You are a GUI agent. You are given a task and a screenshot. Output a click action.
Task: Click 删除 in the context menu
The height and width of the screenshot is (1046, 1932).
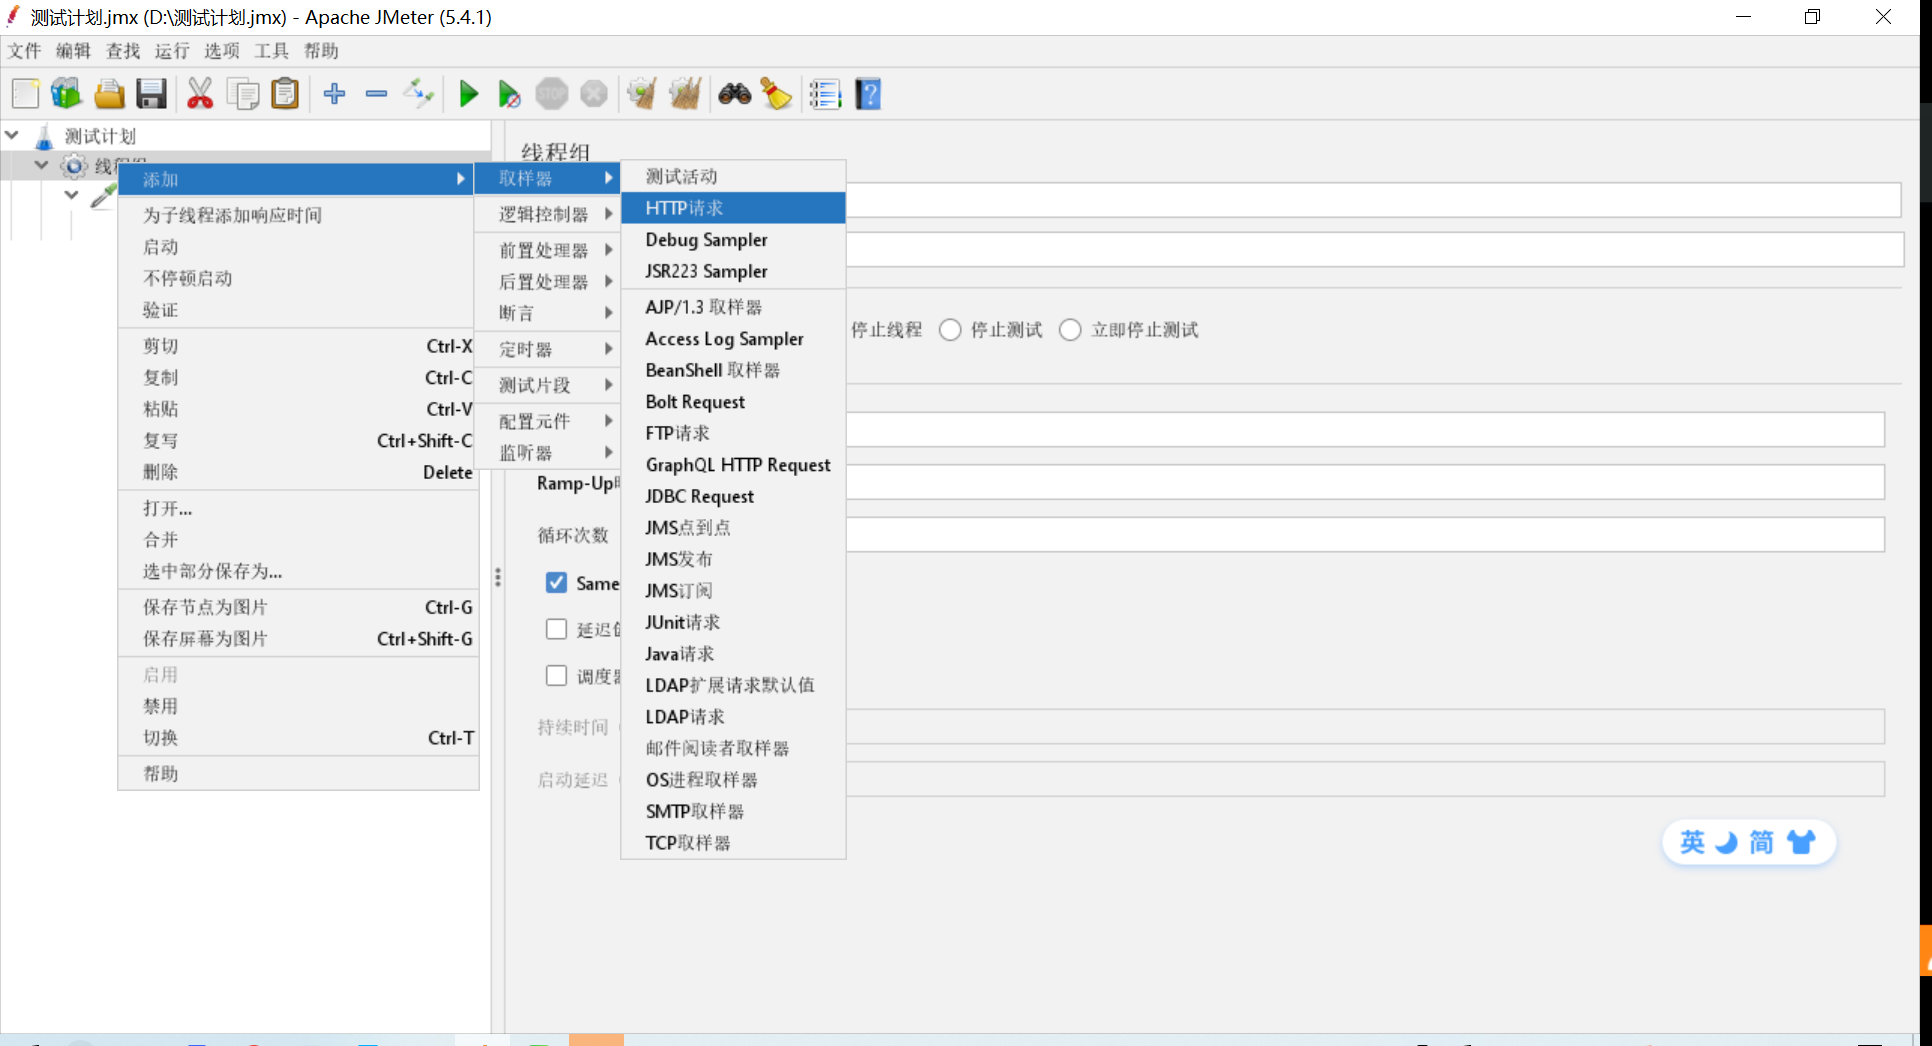pyautogui.click(x=298, y=472)
